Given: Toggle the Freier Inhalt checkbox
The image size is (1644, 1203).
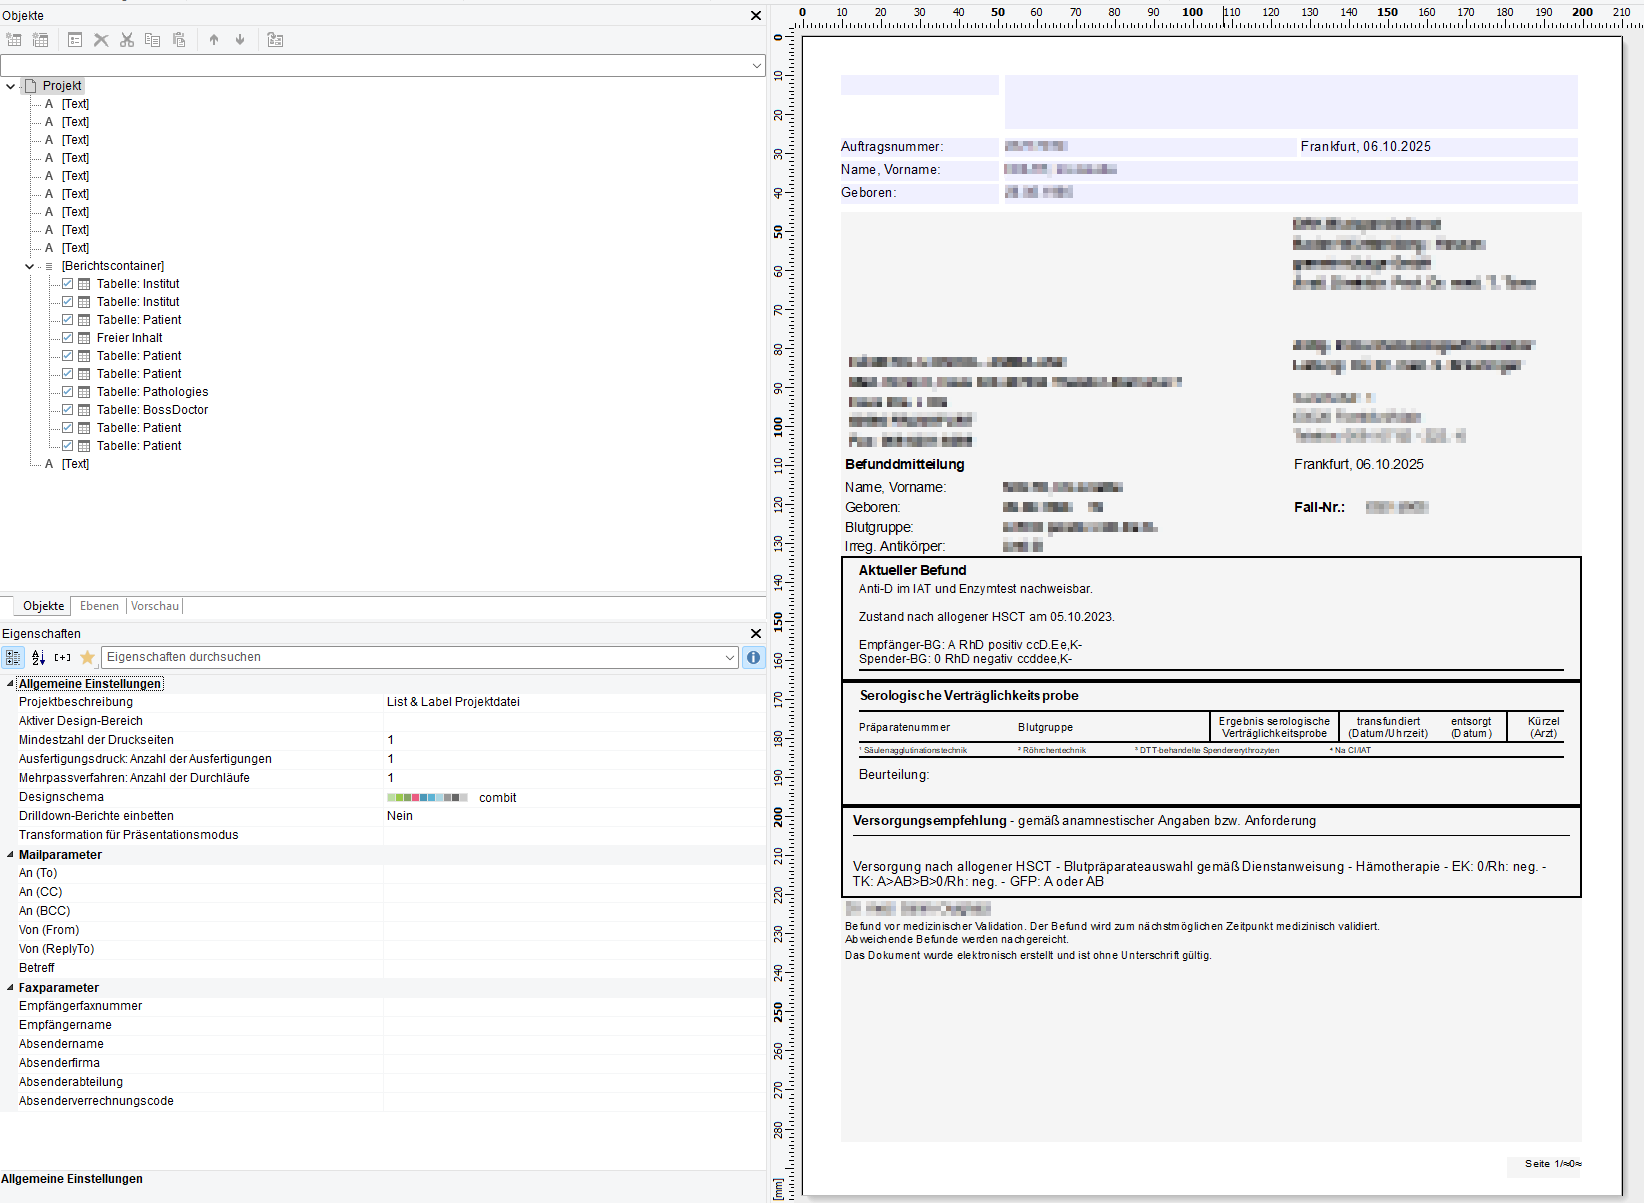Looking at the screenshot, I should point(68,338).
